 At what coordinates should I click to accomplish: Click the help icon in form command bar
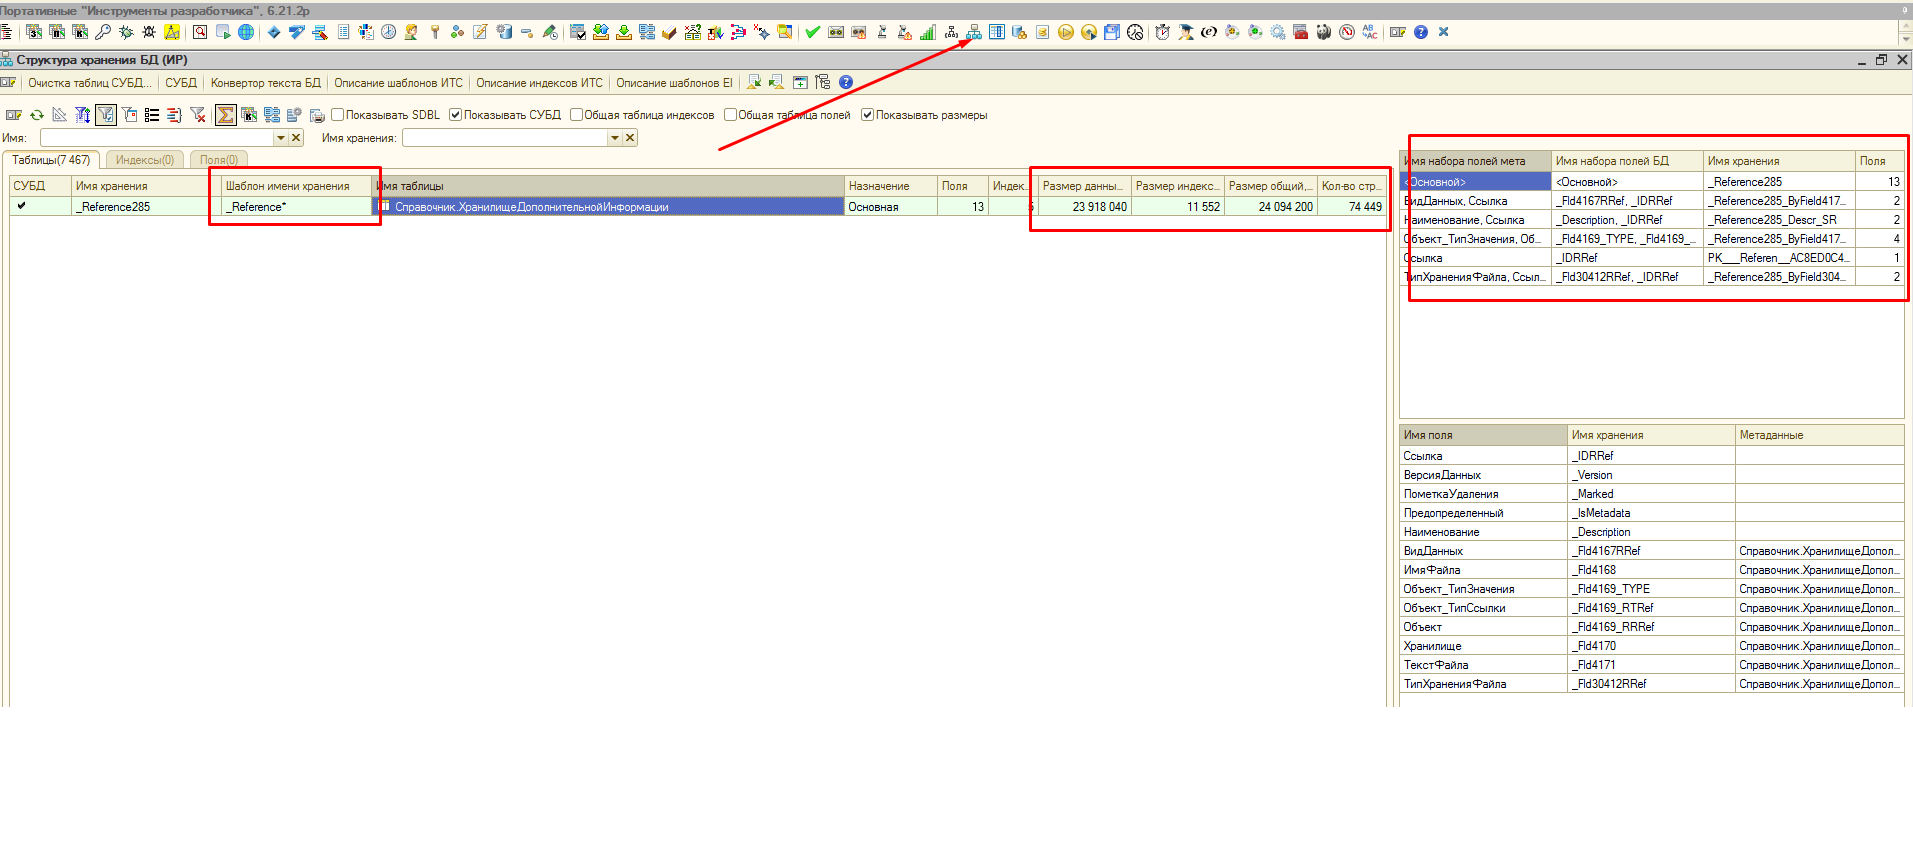[846, 82]
